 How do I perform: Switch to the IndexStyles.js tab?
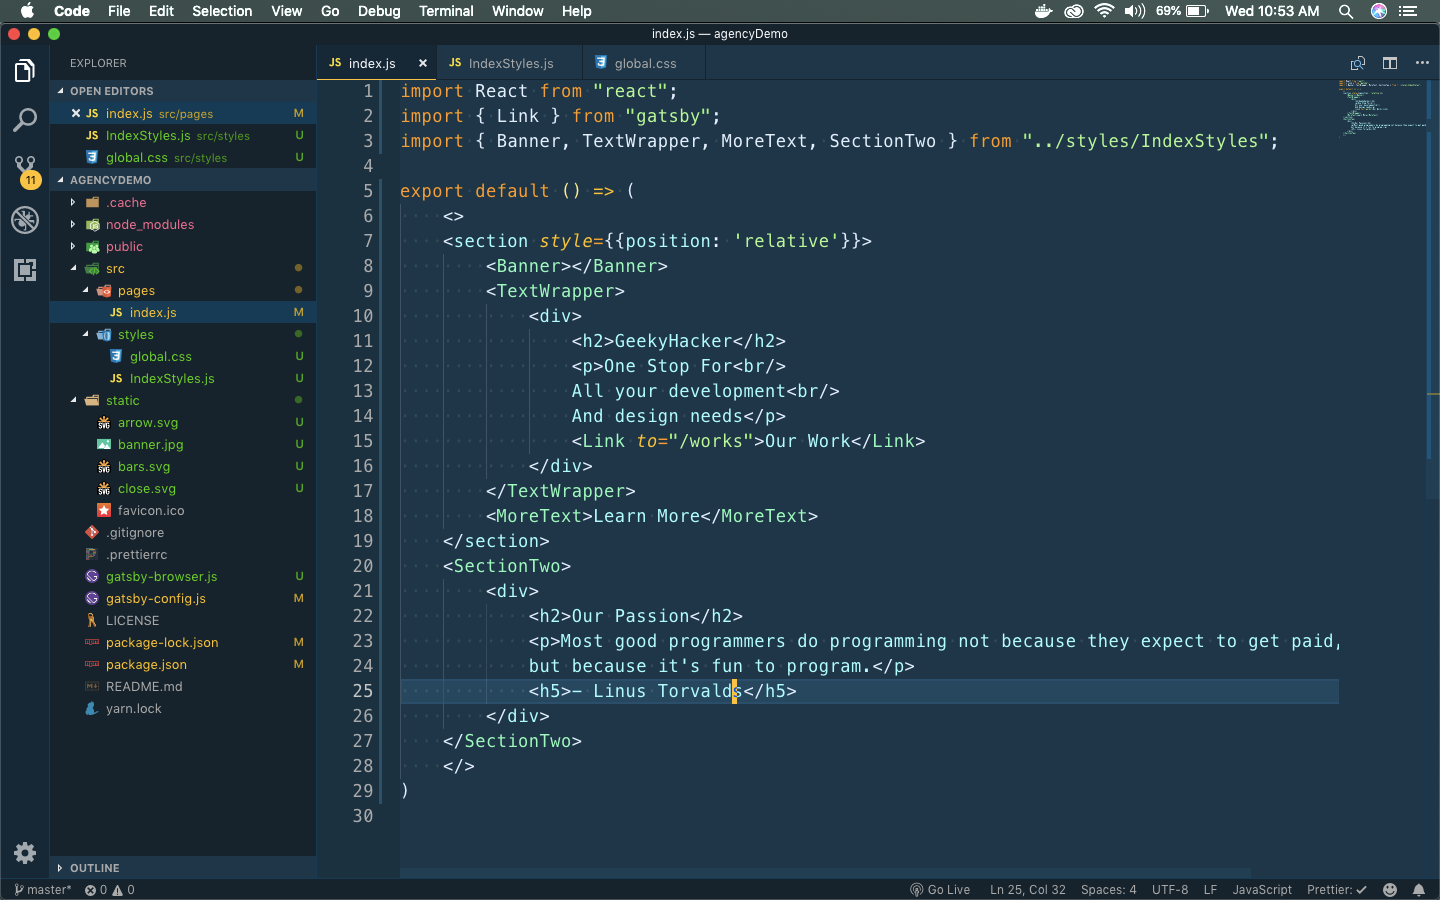(x=510, y=63)
